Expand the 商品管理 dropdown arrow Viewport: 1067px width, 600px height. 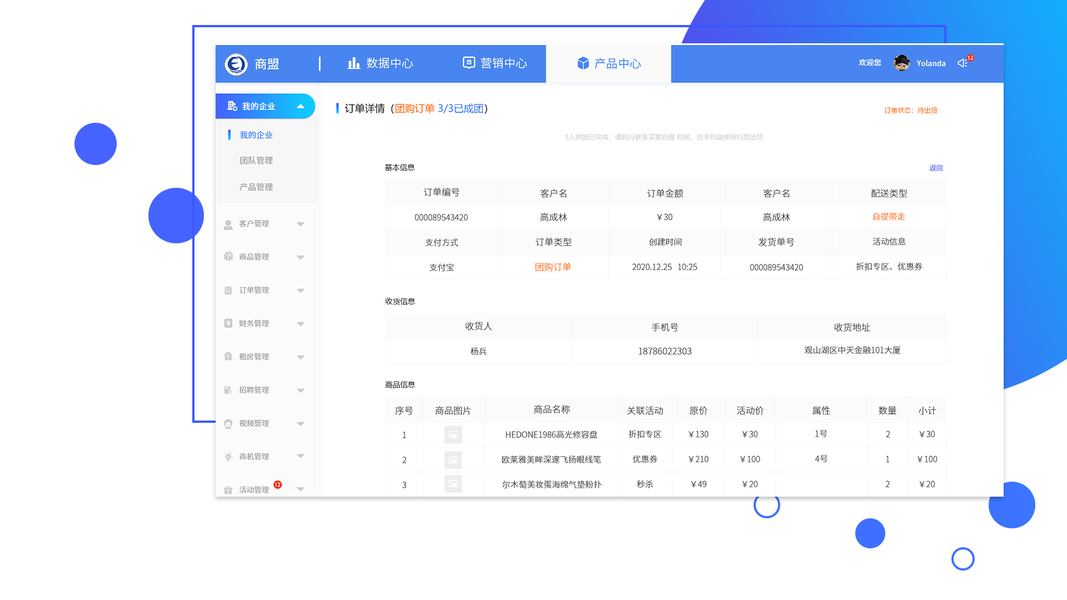point(300,257)
